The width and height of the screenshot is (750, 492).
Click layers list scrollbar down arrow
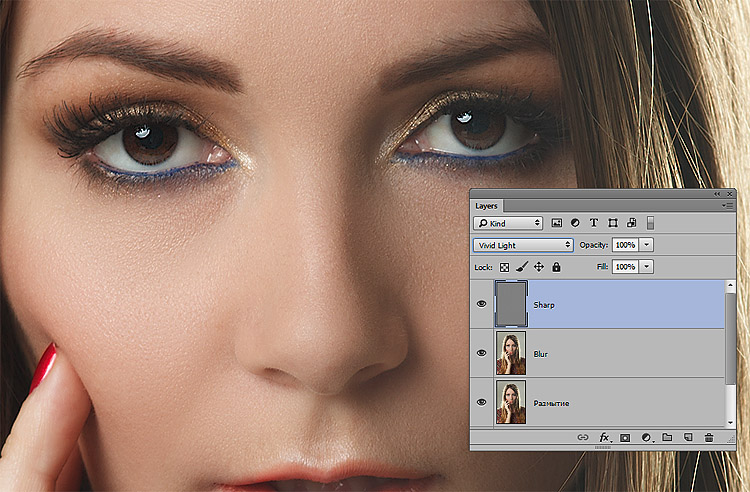(x=730, y=422)
